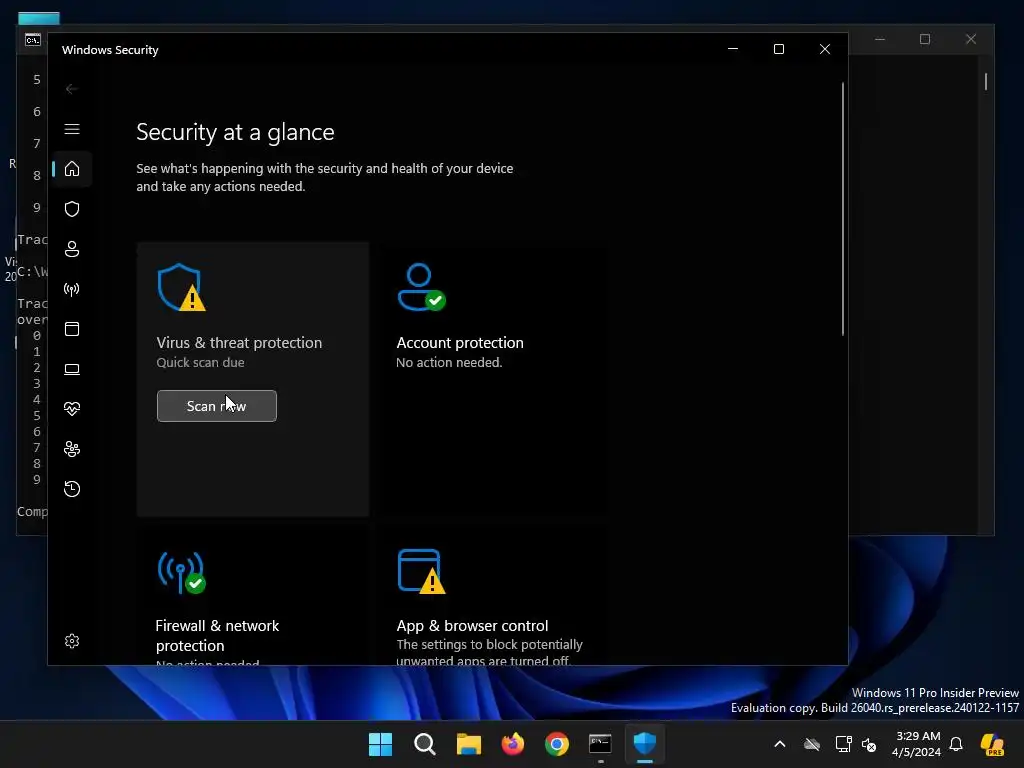The image size is (1024, 768).
Task: Open the App & browser control heading
Action: click(472, 626)
